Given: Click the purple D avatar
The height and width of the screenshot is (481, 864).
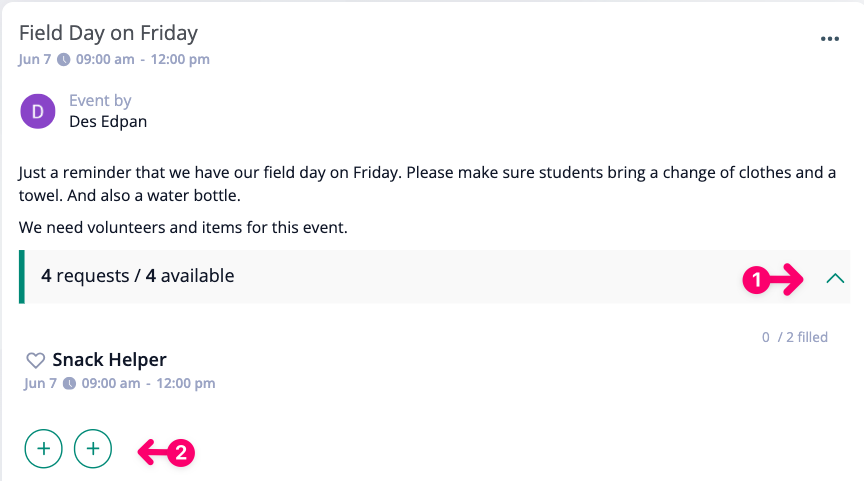Looking at the screenshot, I should [x=37, y=111].
